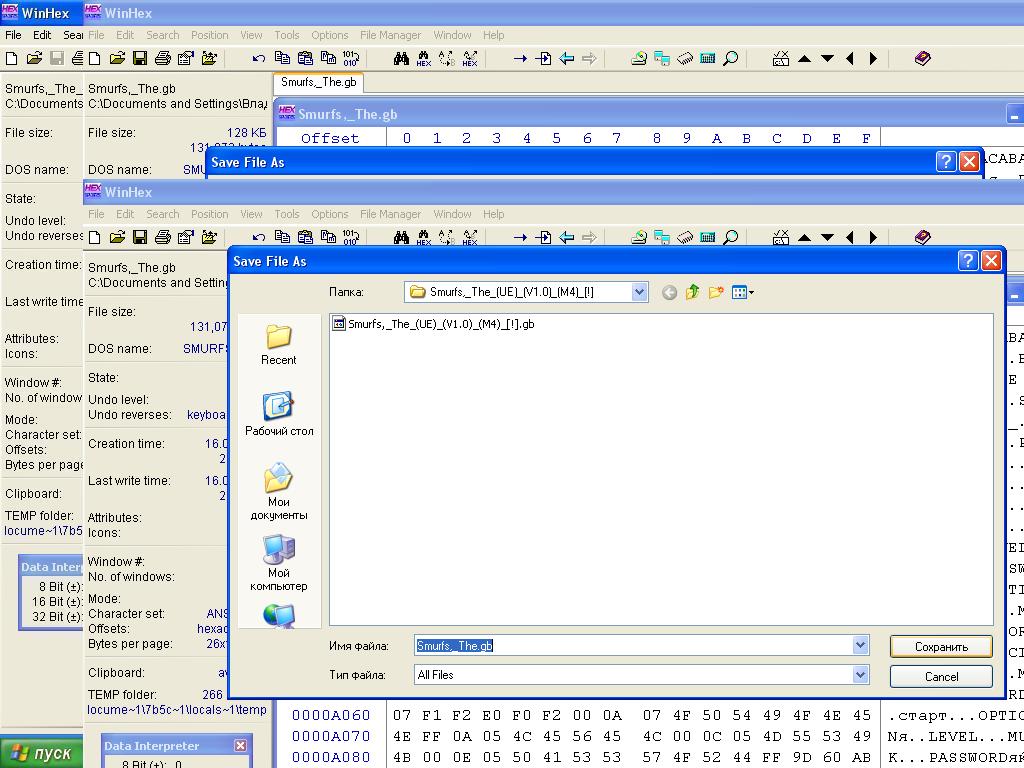The image size is (1024, 768).
Task: Click Copy block icon in top toolbar
Action: click(282, 59)
